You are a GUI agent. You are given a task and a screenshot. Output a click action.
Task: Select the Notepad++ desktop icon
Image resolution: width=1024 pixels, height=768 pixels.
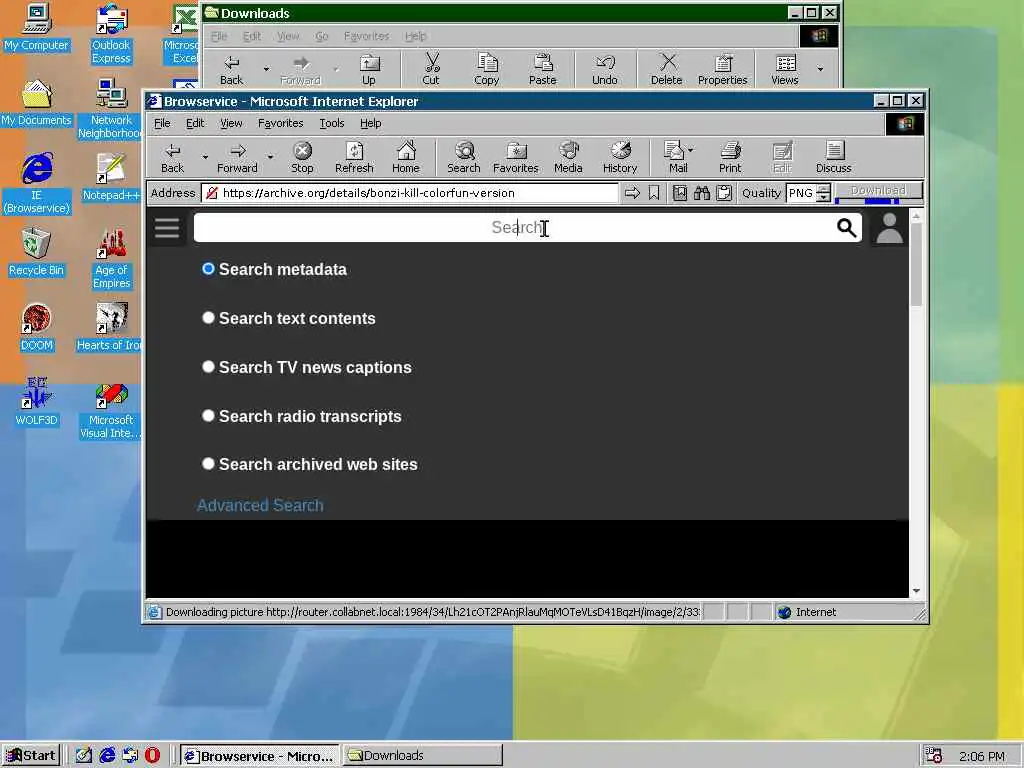[x=111, y=177]
